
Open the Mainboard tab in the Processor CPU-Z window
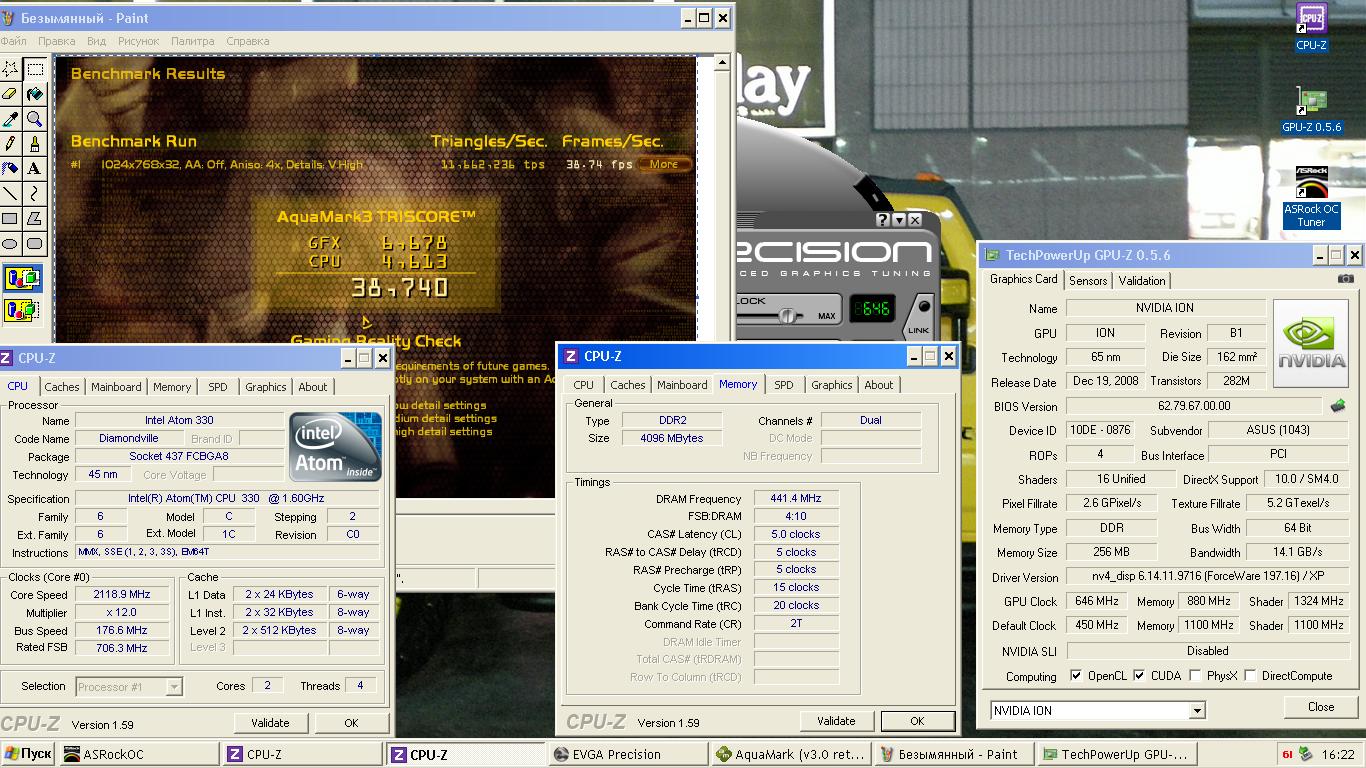point(116,387)
